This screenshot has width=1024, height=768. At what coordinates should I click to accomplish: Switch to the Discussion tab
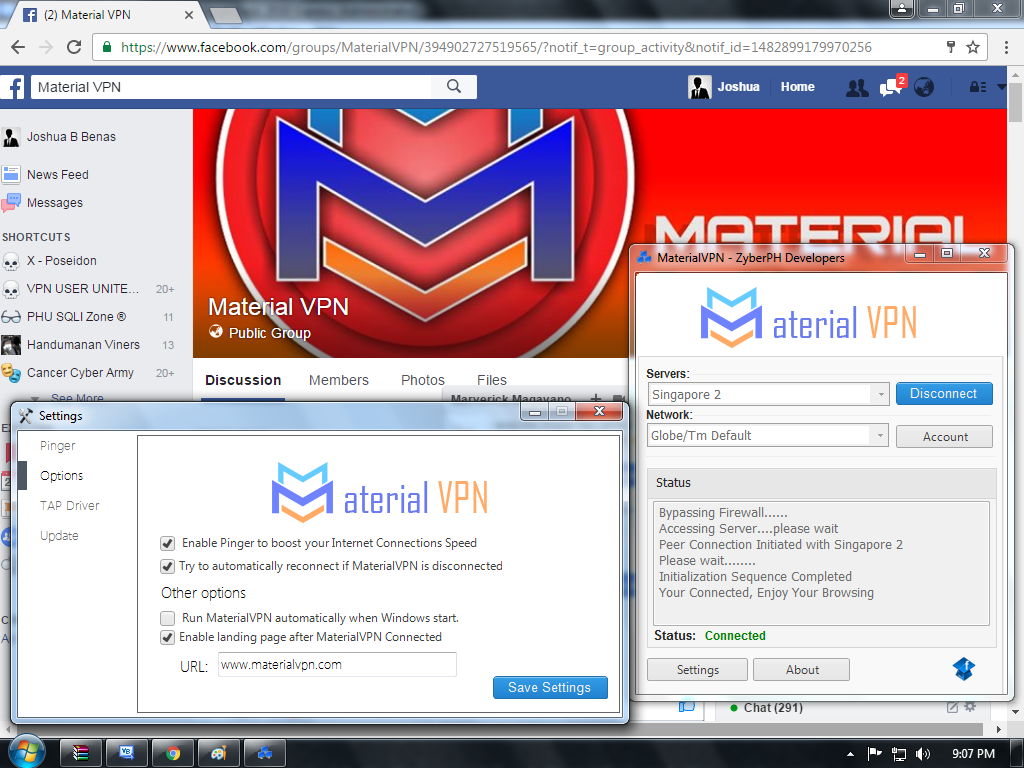(243, 380)
